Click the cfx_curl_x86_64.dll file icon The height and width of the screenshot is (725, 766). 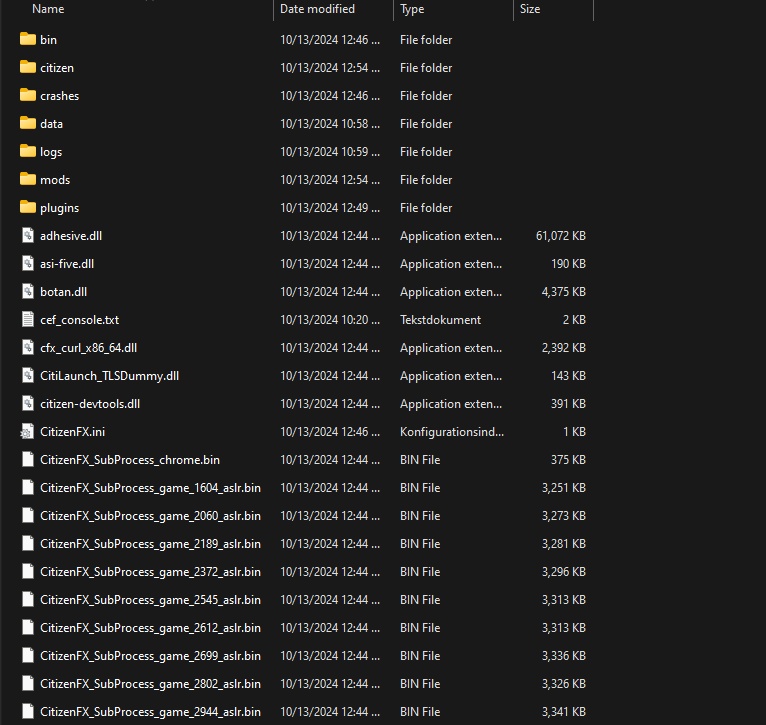[28, 347]
